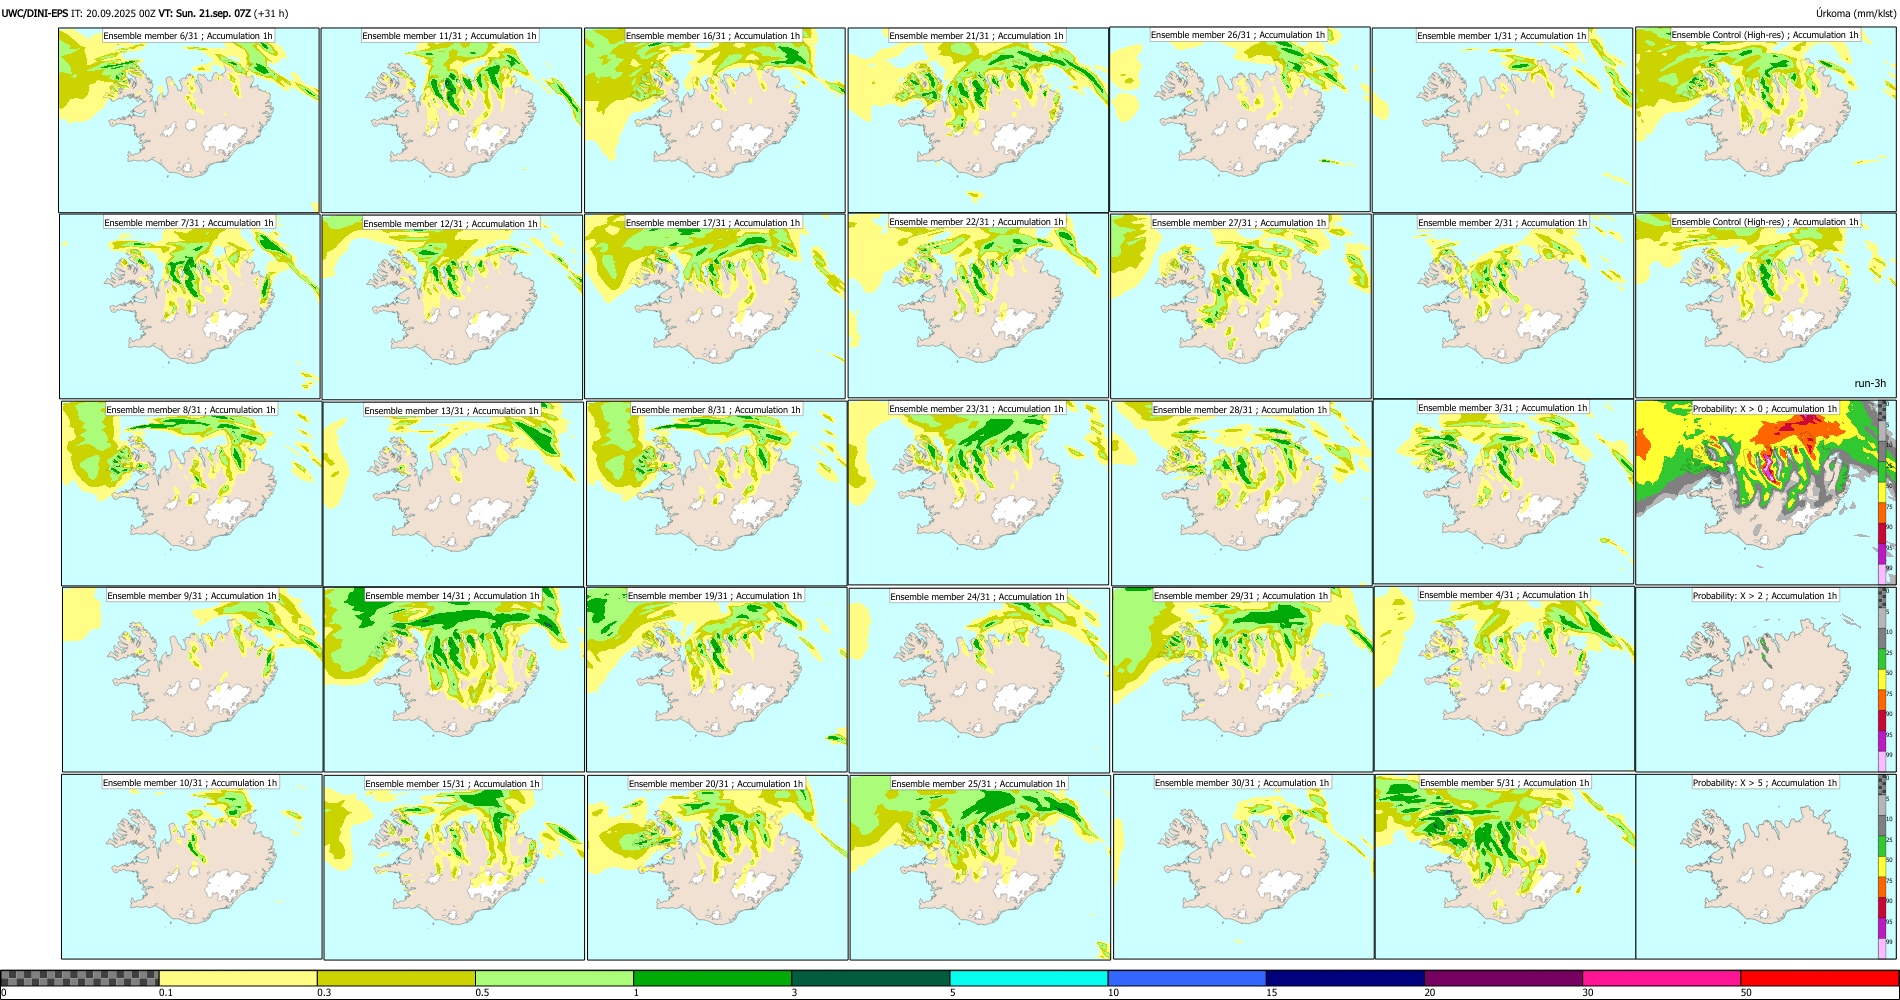
Task: Click the 'Ensemble member 9/31' title label
Action: (x=192, y=596)
